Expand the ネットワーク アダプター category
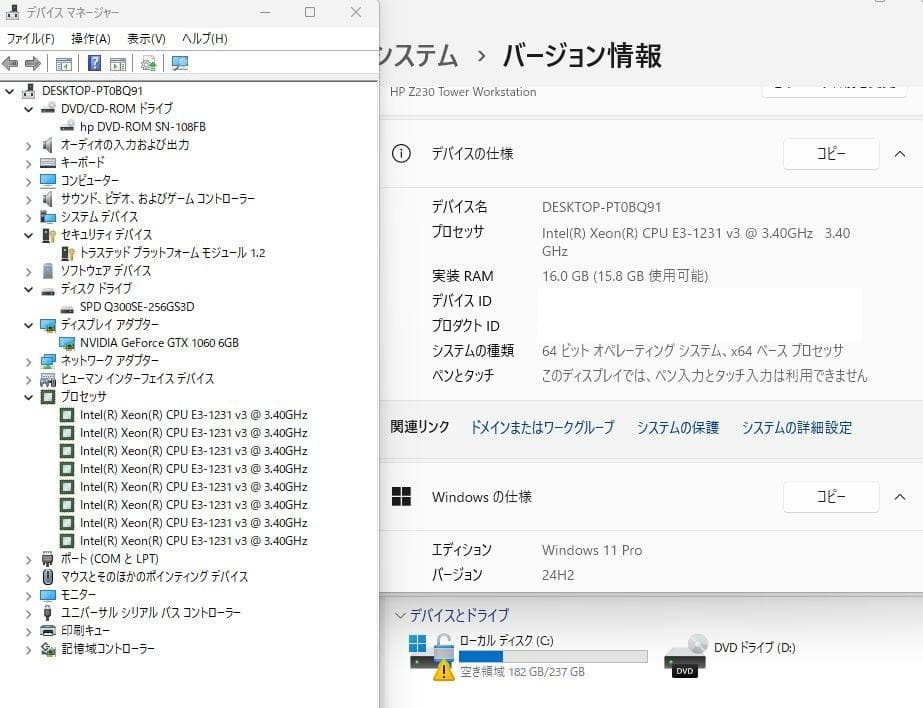The image size is (923, 708). (x=27, y=361)
